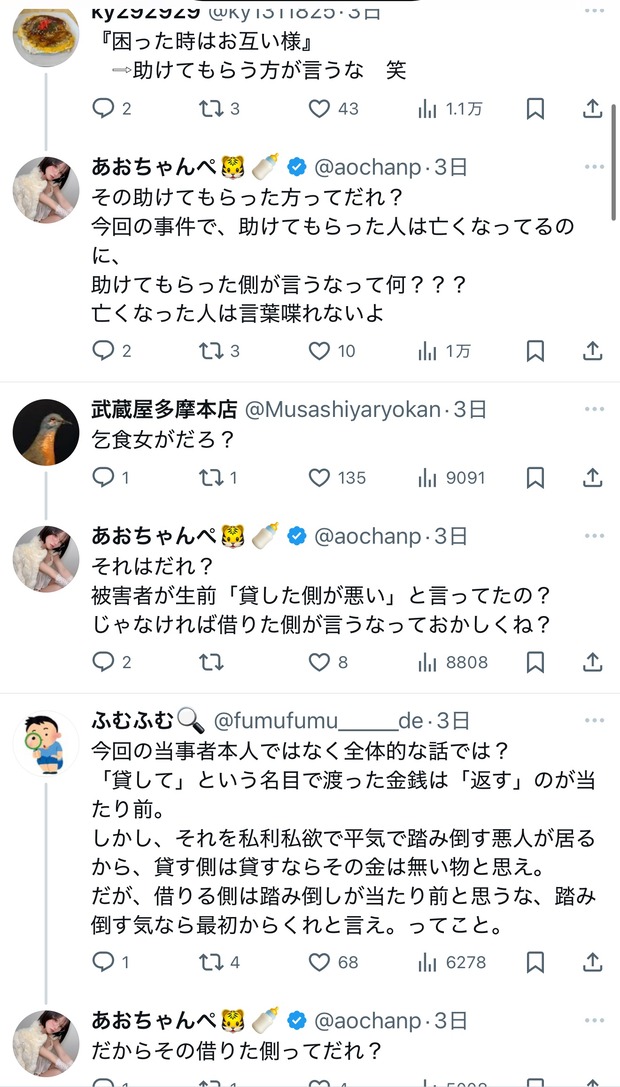Screen dimensions: 620x1087
Task: Reply to the 乞食女がだろ？ tweet
Action: point(104,478)
